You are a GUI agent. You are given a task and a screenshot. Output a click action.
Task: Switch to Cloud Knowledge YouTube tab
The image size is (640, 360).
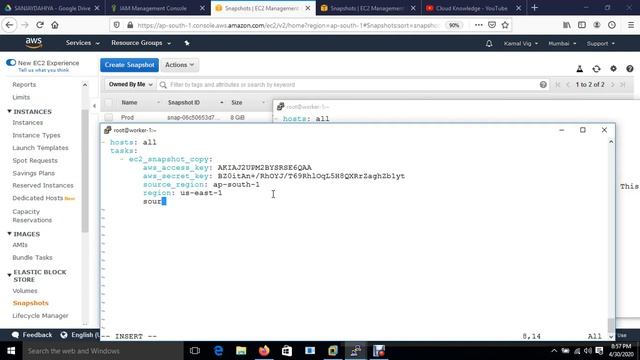[x=473, y=8]
